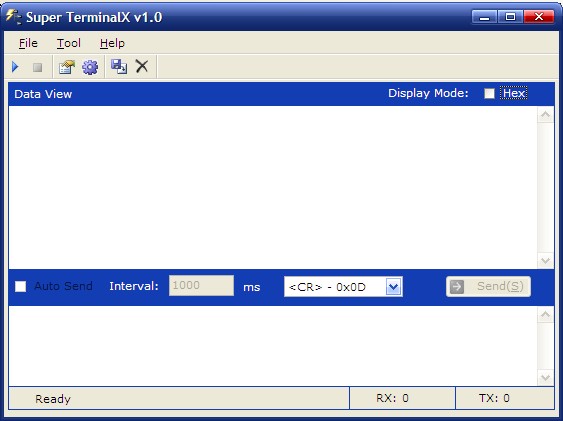Click the gray stop square icon
The width and height of the screenshot is (563, 421).
[37, 67]
